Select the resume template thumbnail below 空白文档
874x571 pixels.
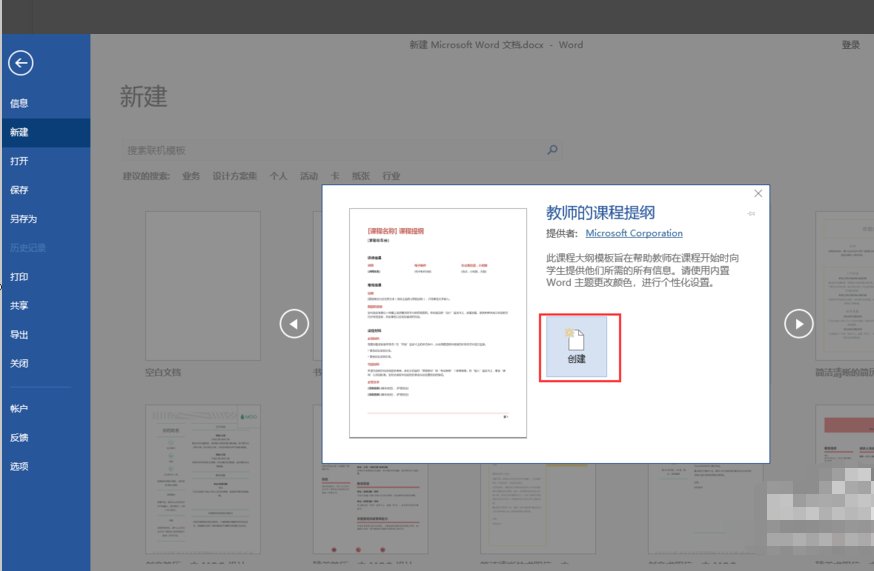(x=203, y=480)
